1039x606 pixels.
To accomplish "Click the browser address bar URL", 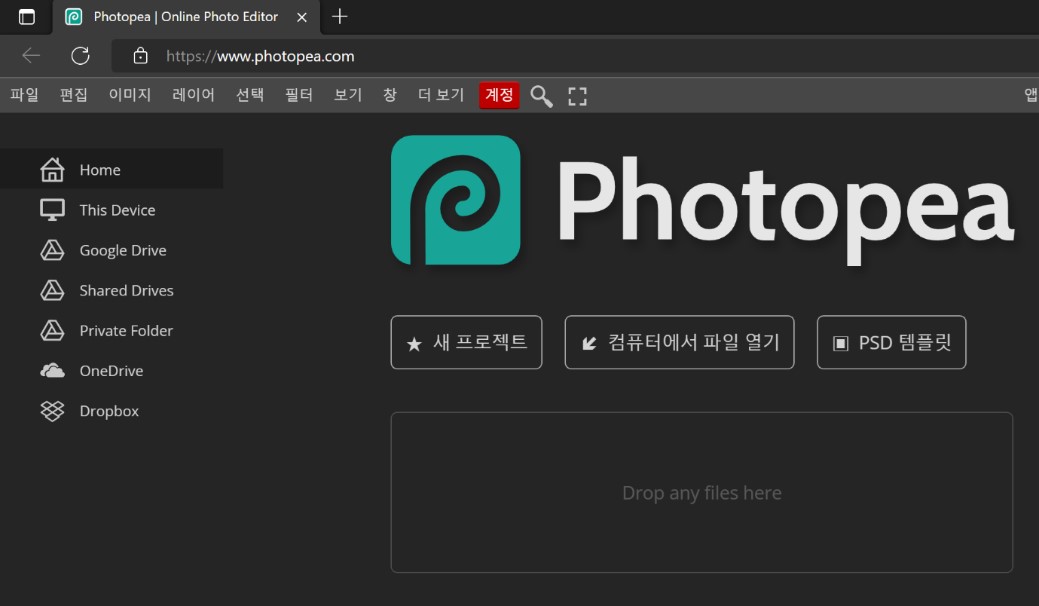I will pos(260,56).
